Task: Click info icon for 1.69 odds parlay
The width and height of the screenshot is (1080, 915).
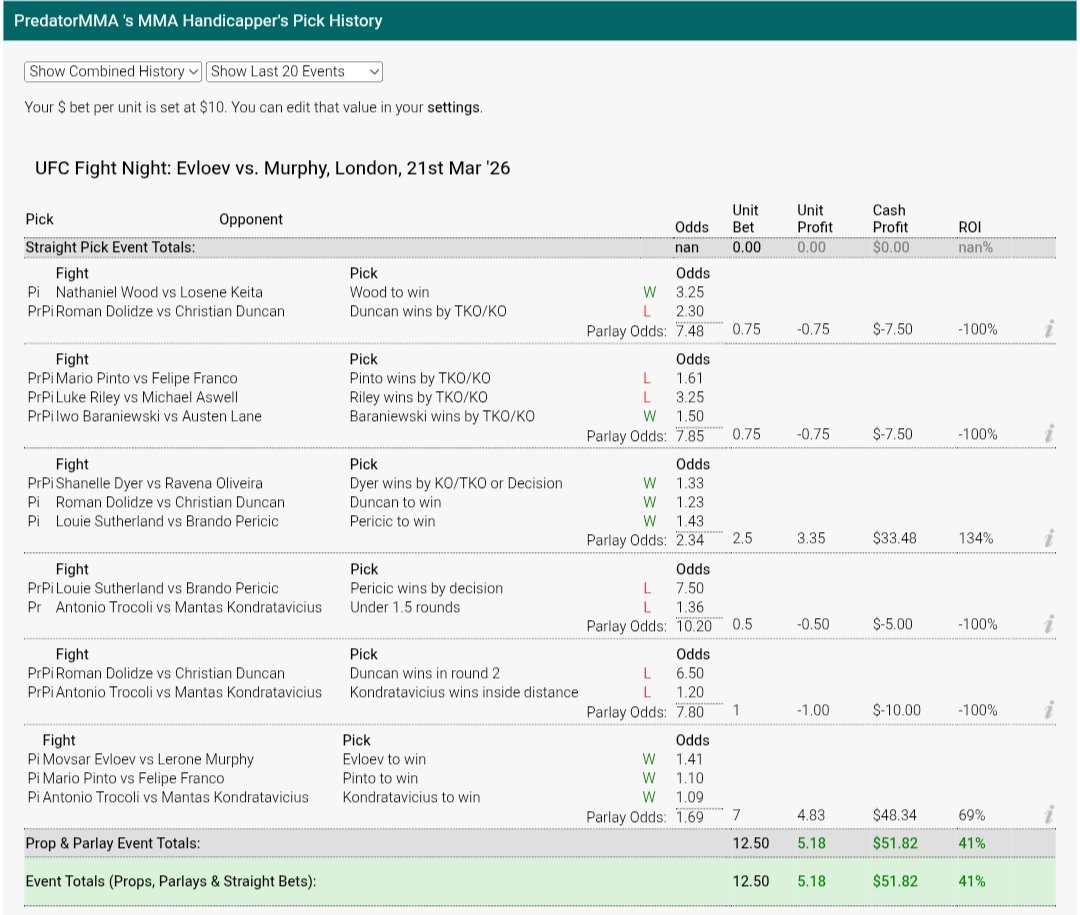Action: [x=1048, y=815]
